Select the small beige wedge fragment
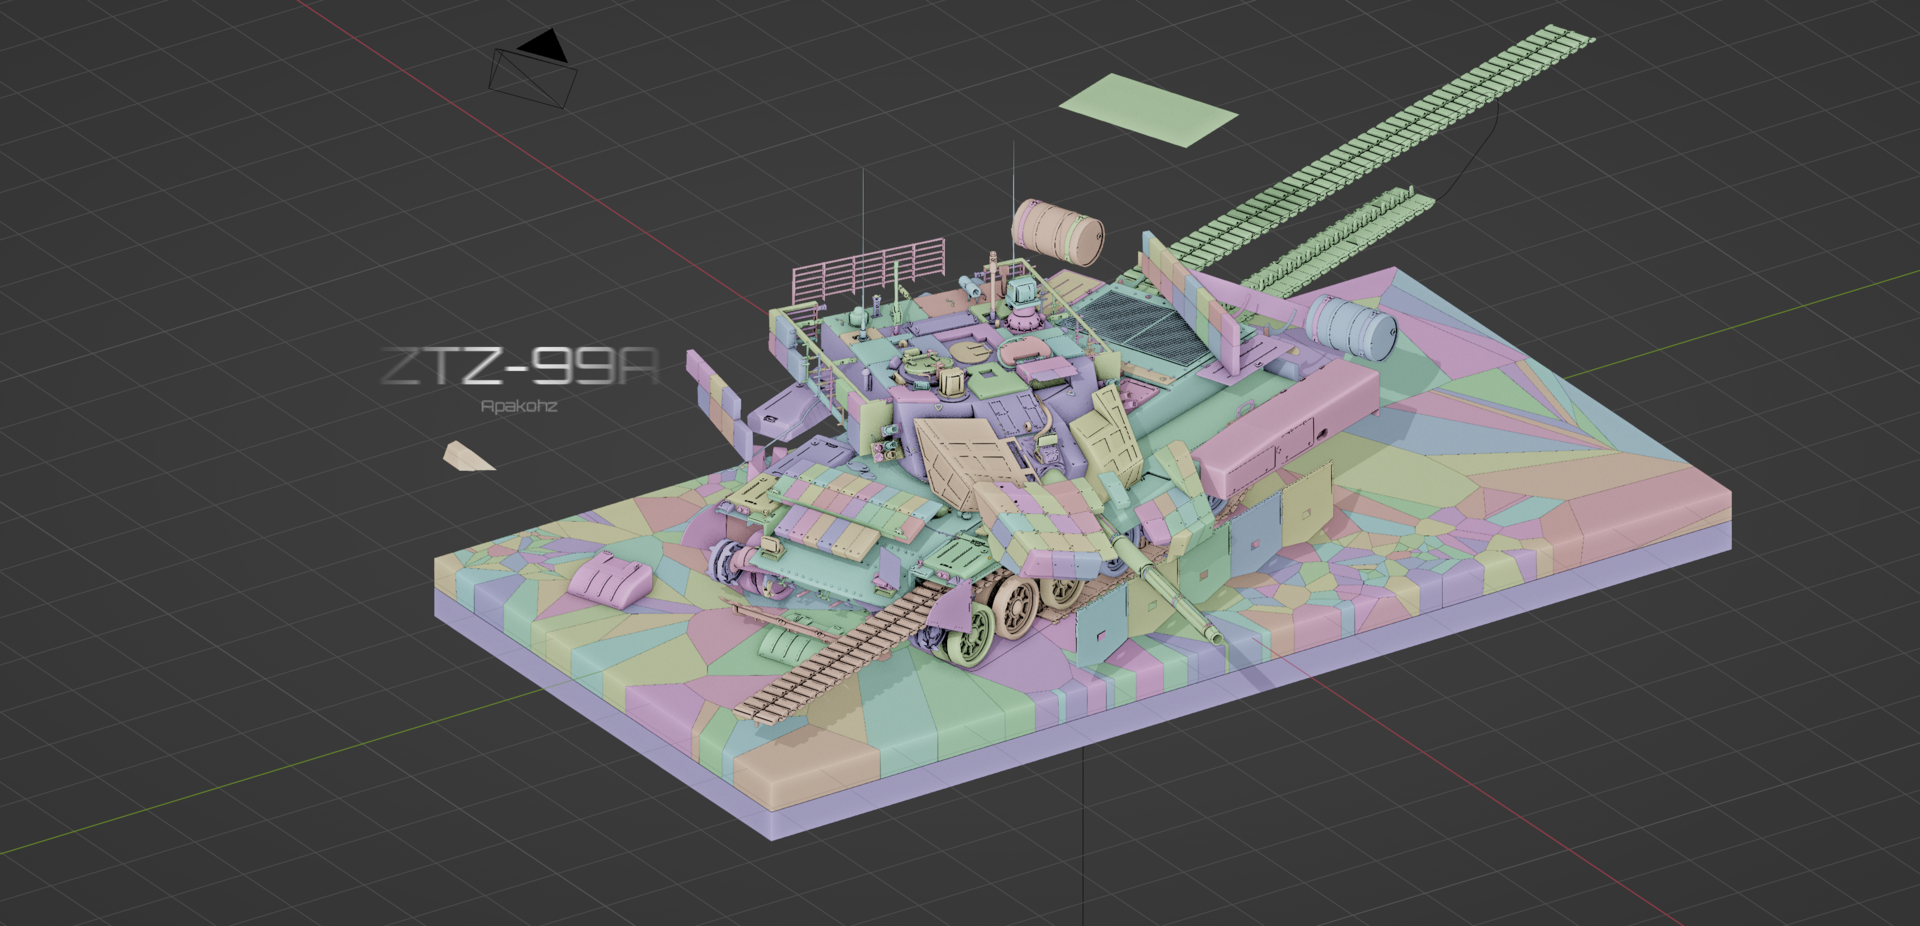The height and width of the screenshot is (926, 1920). tap(466, 457)
